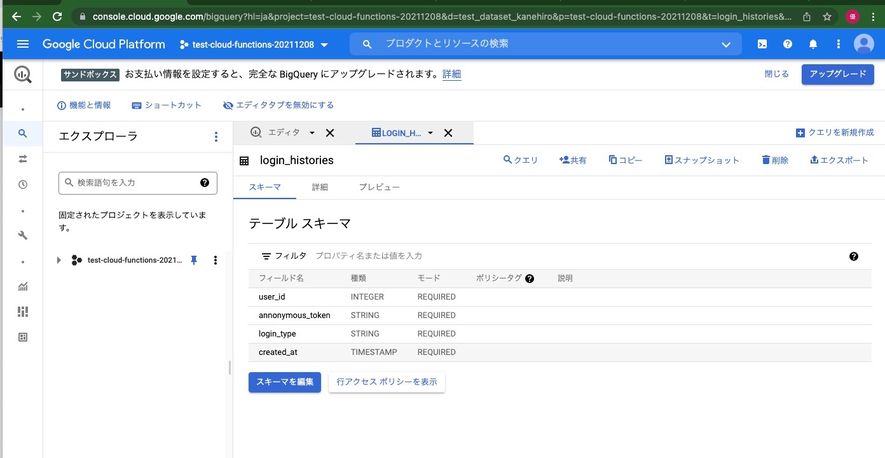Click the Upgrade button
The image size is (885, 458).
(837, 74)
